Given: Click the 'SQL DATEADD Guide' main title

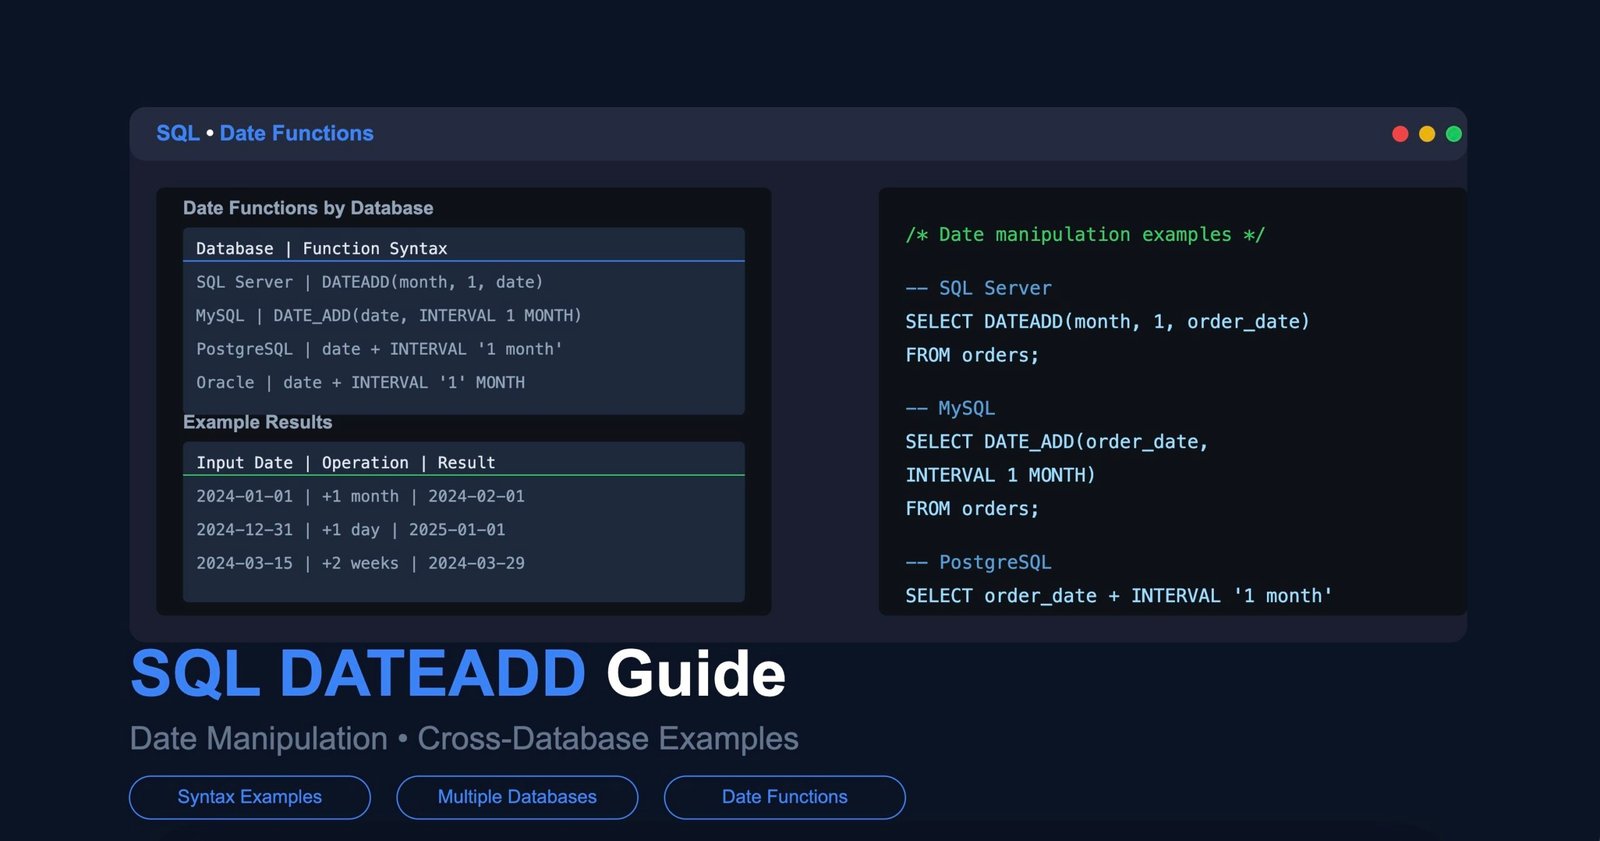Looking at the screenshot, I should [x=458, y=674].
